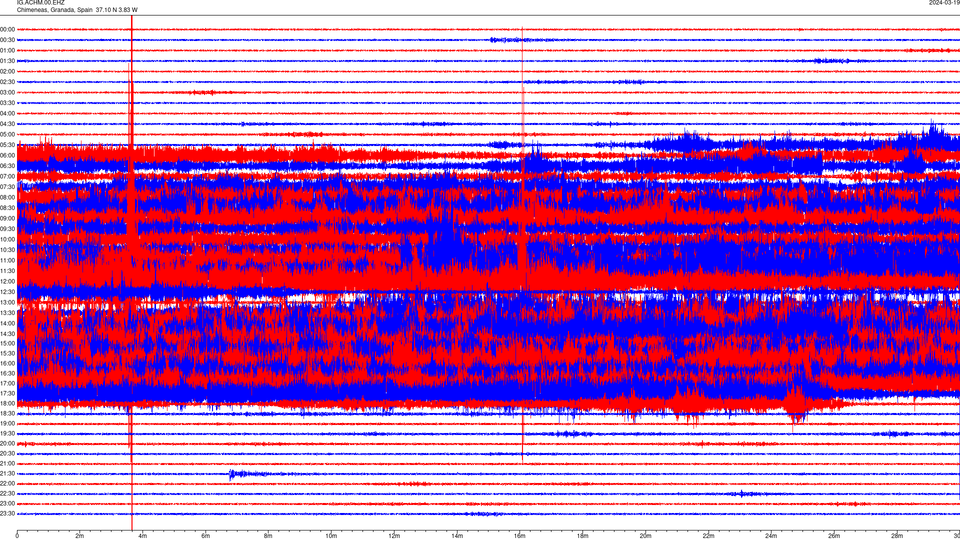Viewport: 960px width, 540px height.
Task: Click the "09:00" time row label
Action: click(x=7, y=218)
